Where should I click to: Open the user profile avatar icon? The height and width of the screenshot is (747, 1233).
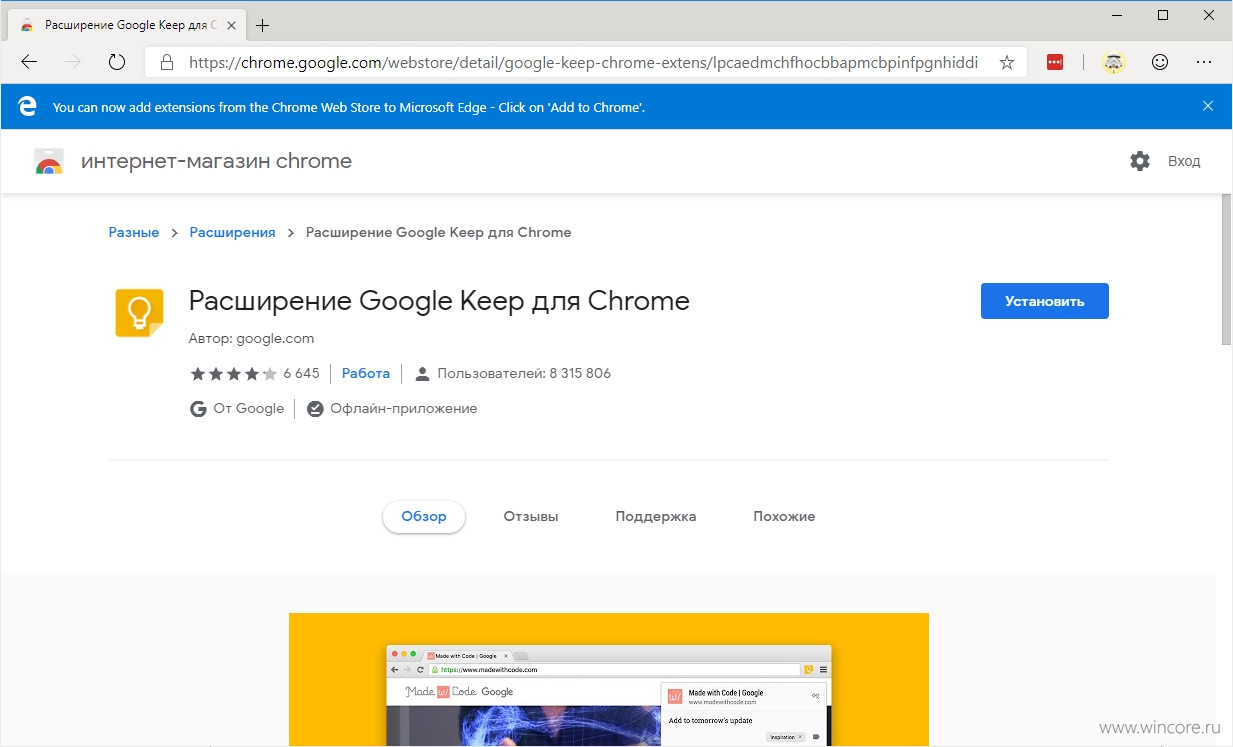pyautogui.click(x=1113, y=62)
